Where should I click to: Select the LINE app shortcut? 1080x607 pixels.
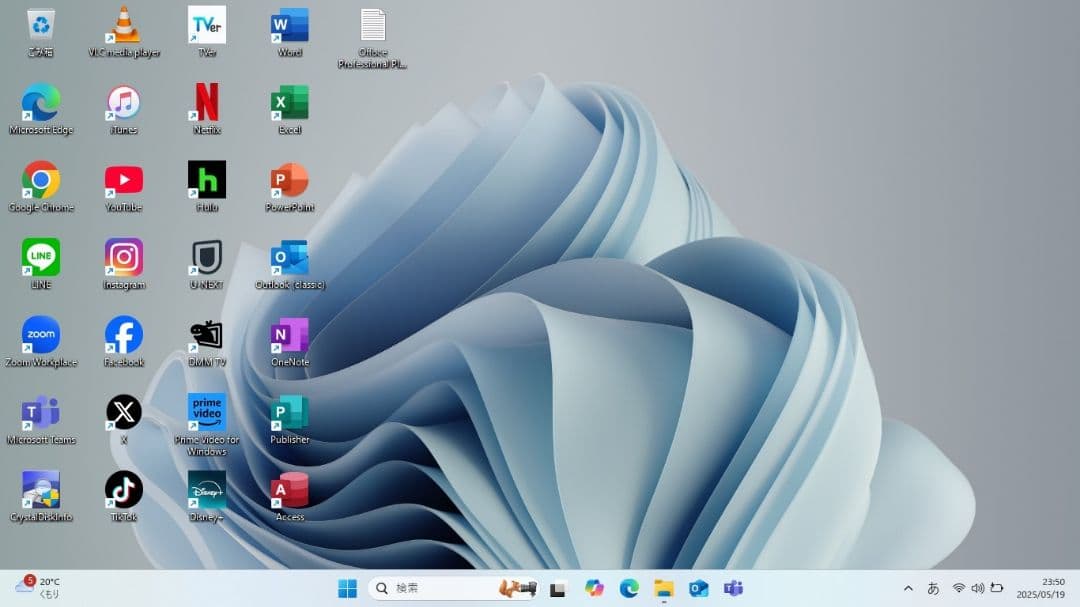(x=41, y=258)
